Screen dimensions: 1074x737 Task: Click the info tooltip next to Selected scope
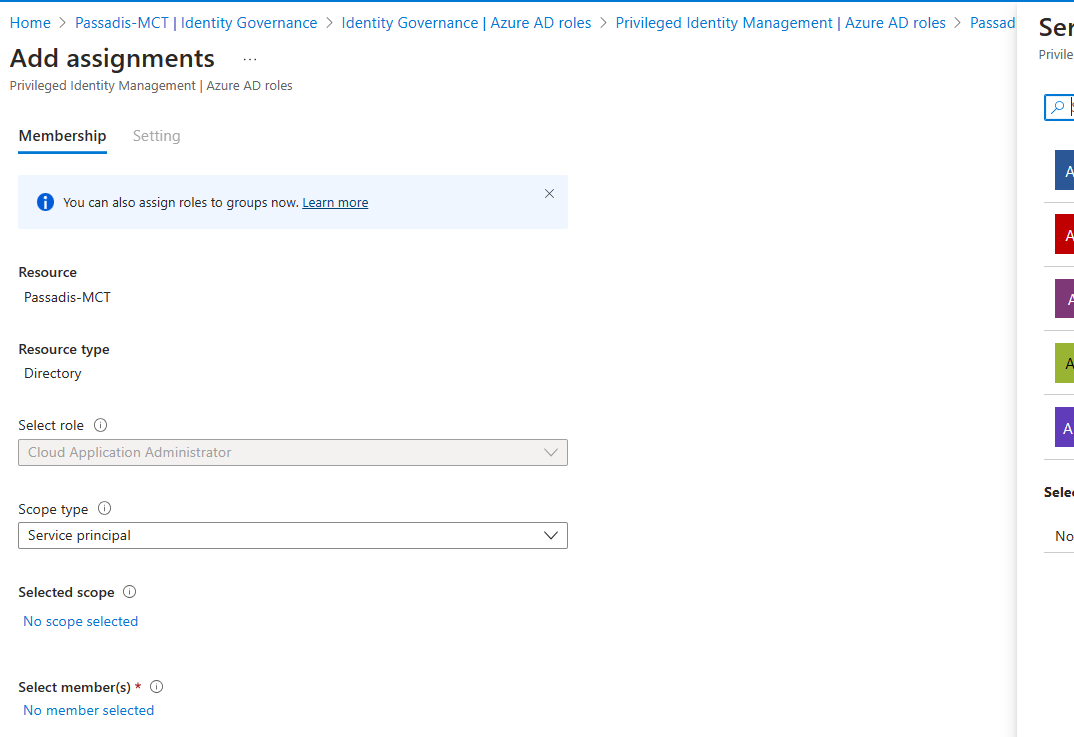[x=128, y=591]
